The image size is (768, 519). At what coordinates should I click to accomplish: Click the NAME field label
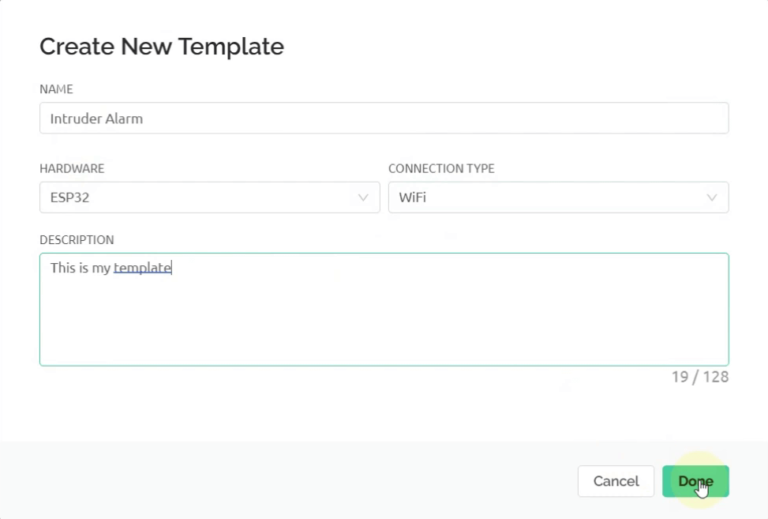coord(56,89)
